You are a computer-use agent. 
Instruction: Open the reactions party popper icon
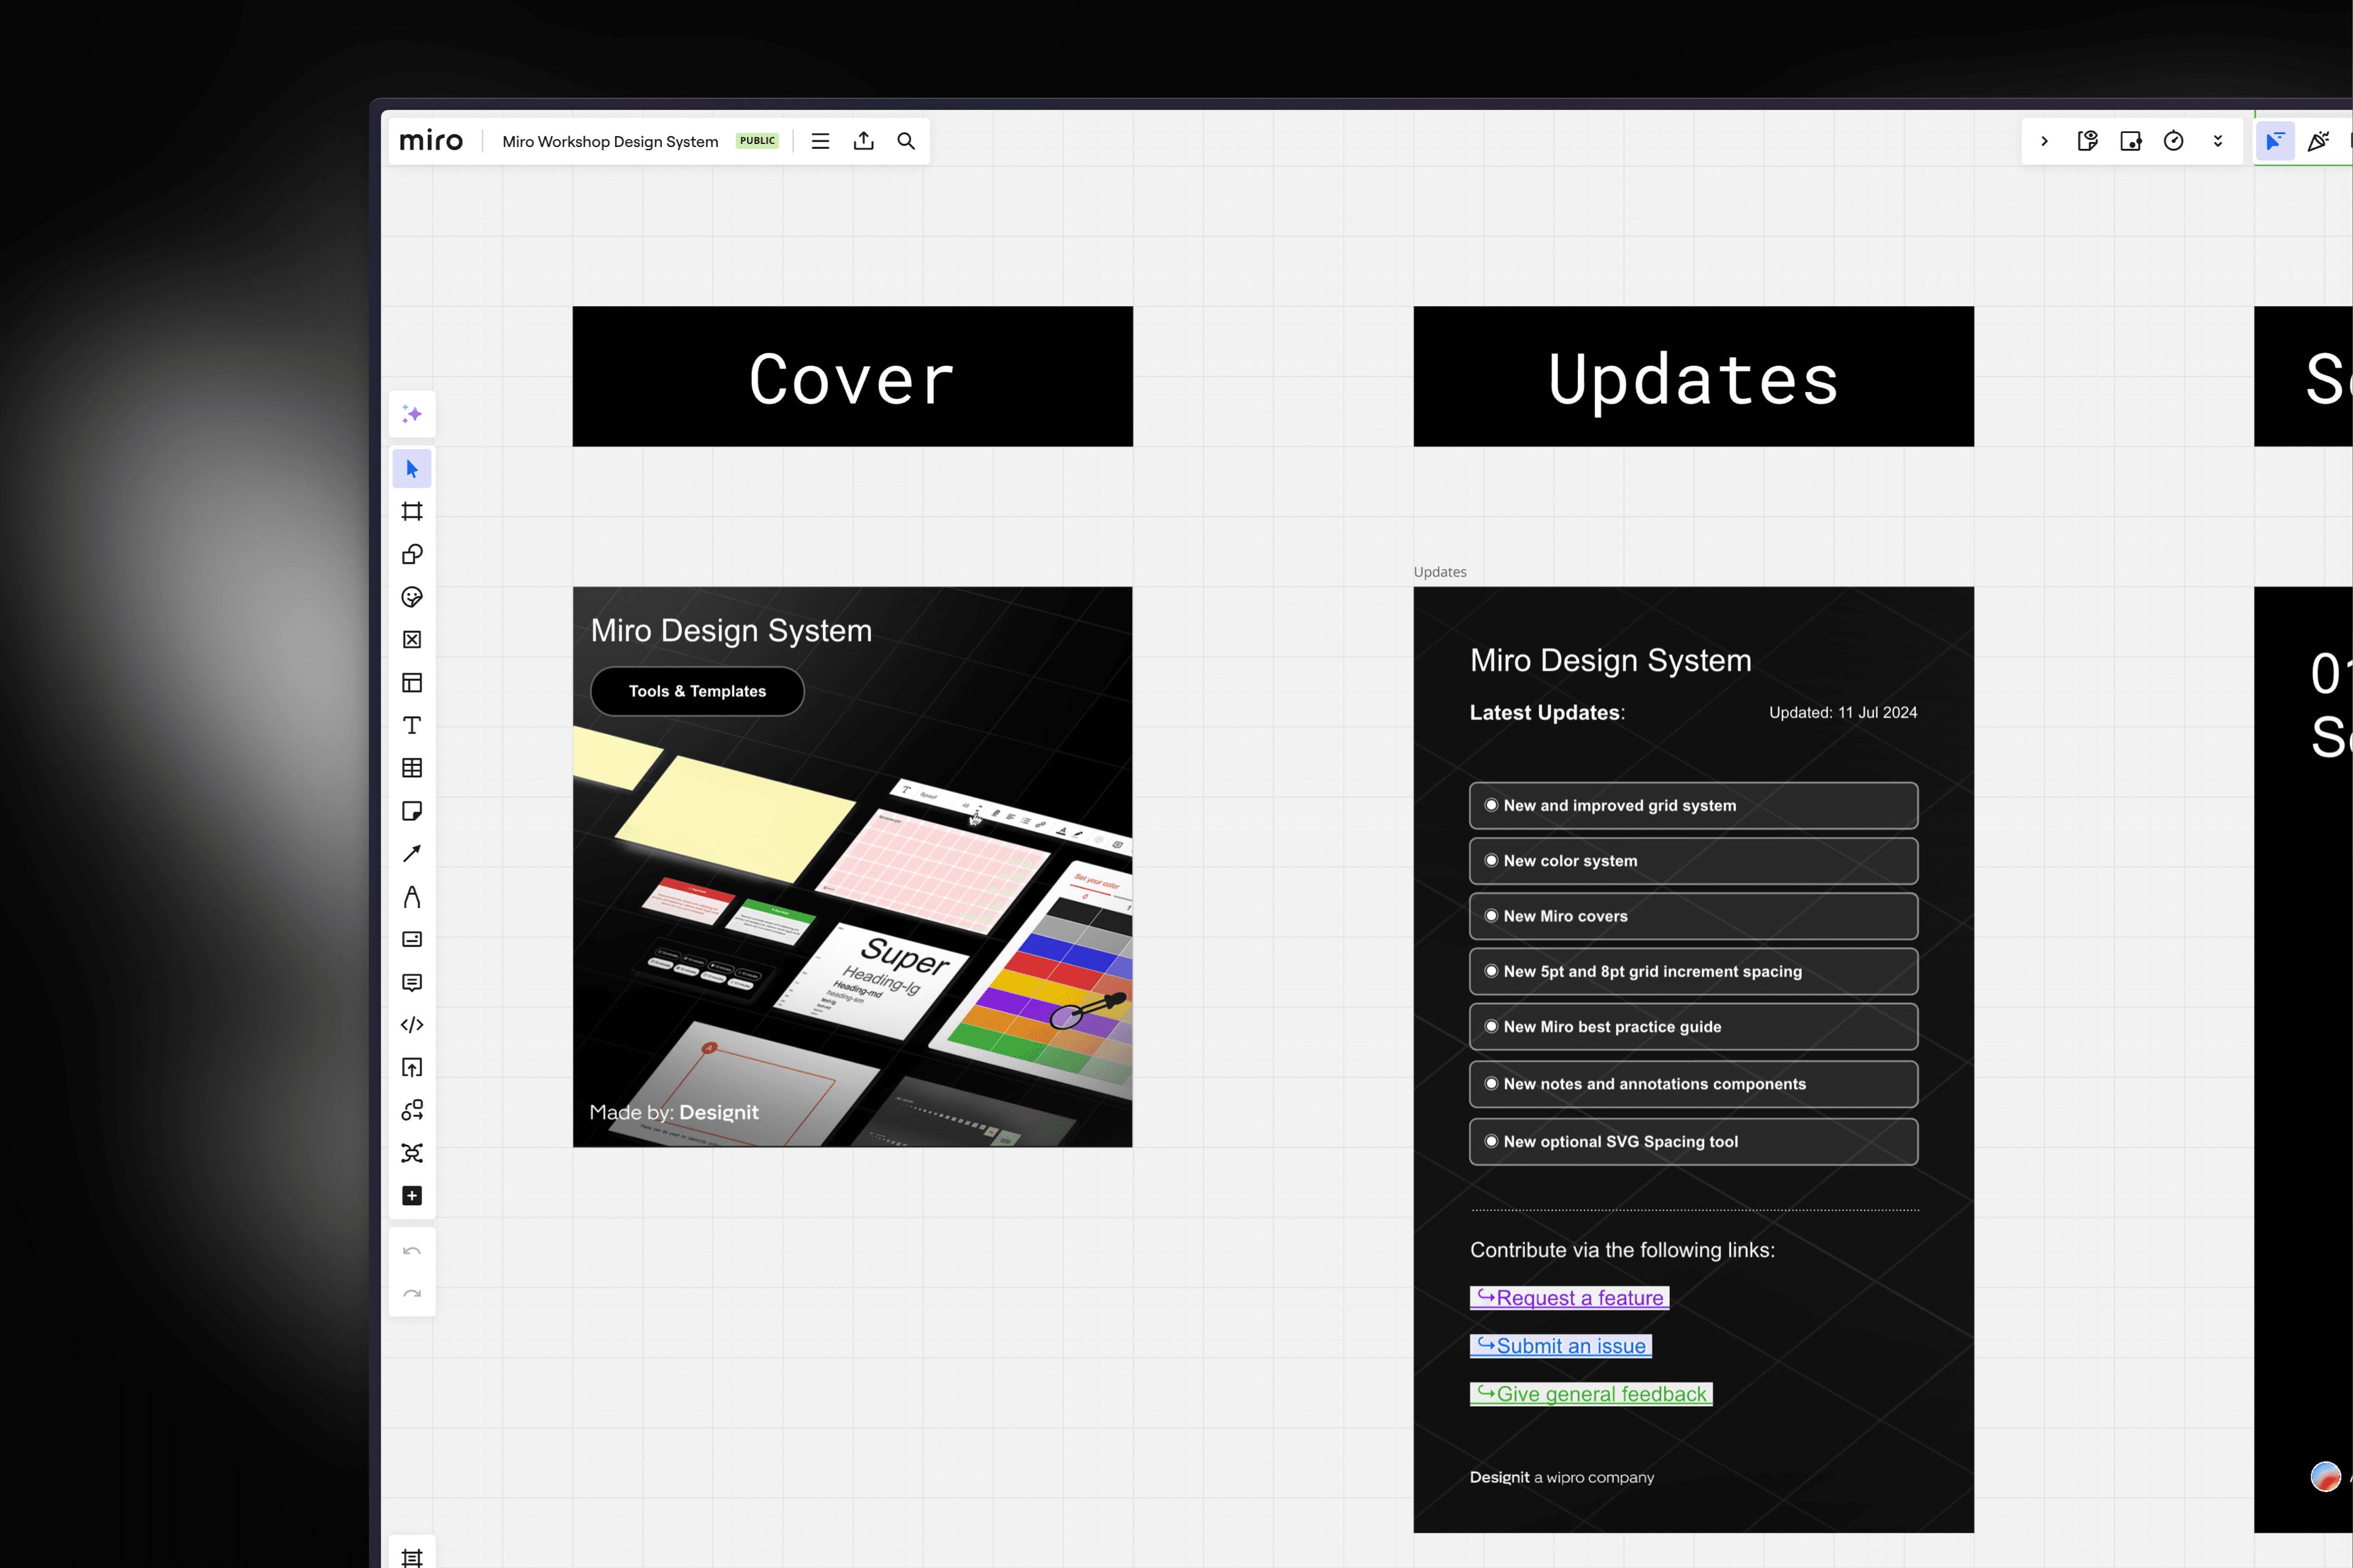(x=2319, y=142)
